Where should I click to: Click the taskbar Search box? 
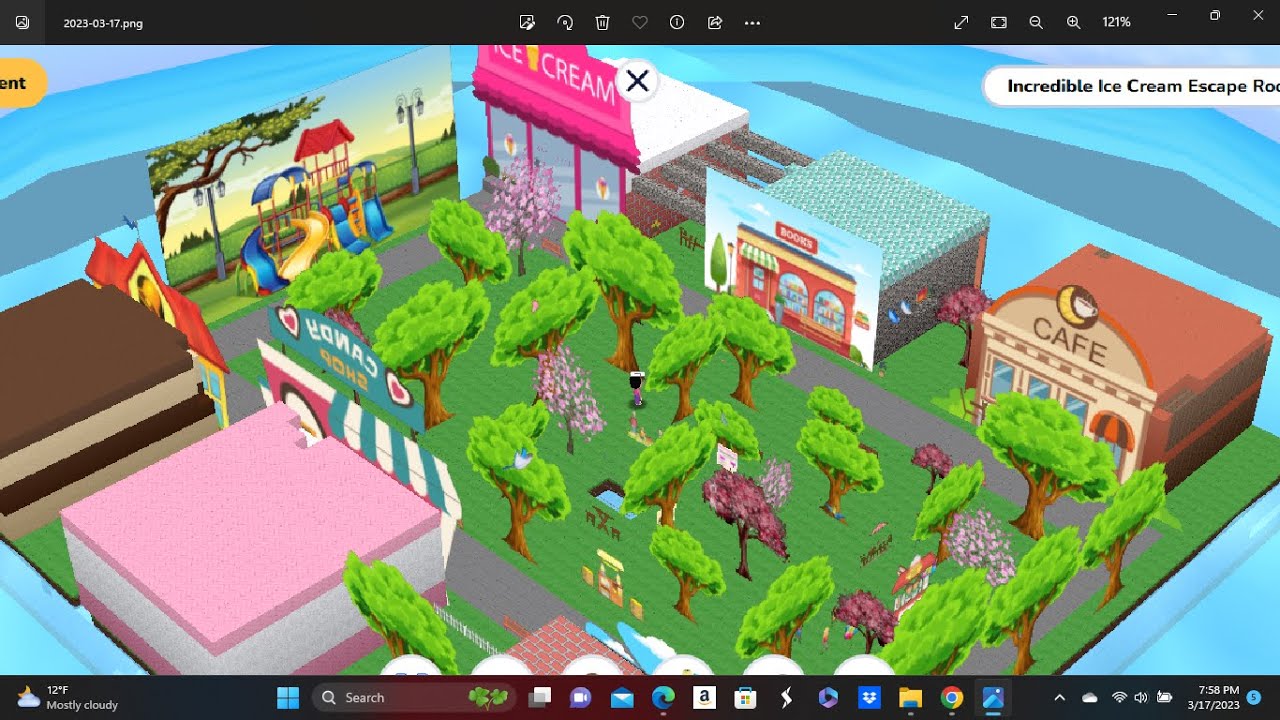coord(414,697)
